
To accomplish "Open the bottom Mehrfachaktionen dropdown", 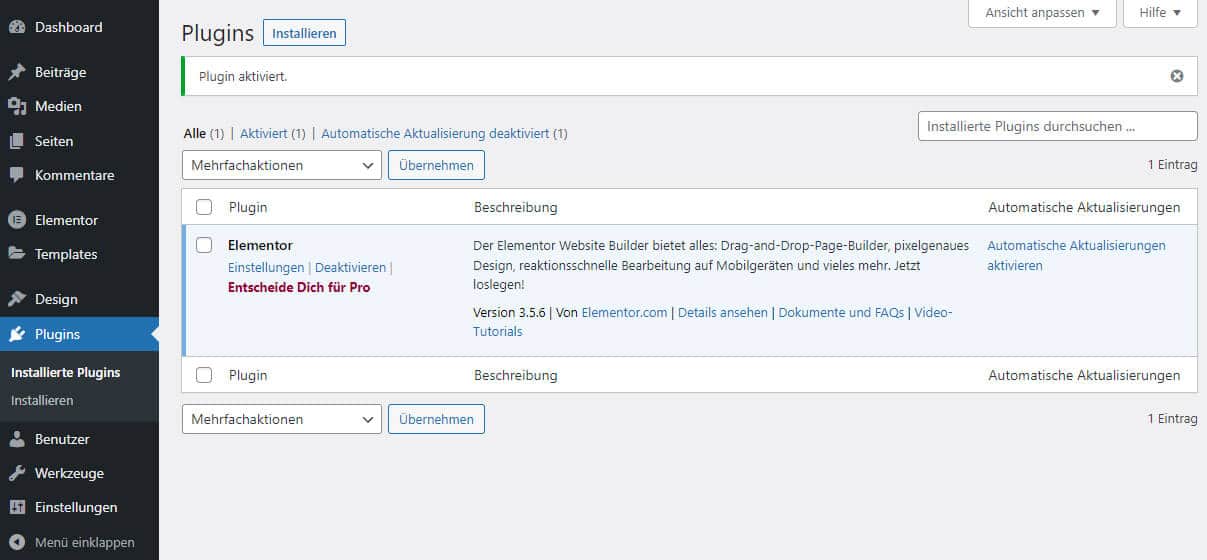I will pyautogui.click(x=282, y=419).
